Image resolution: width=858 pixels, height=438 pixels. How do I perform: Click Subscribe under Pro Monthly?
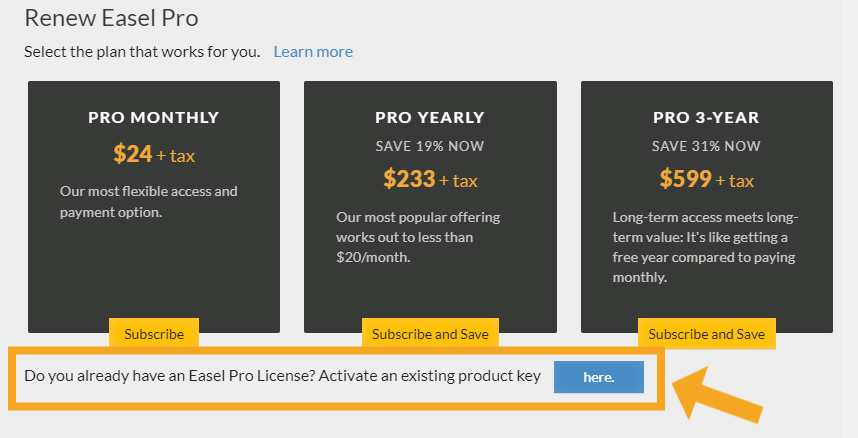154,334
